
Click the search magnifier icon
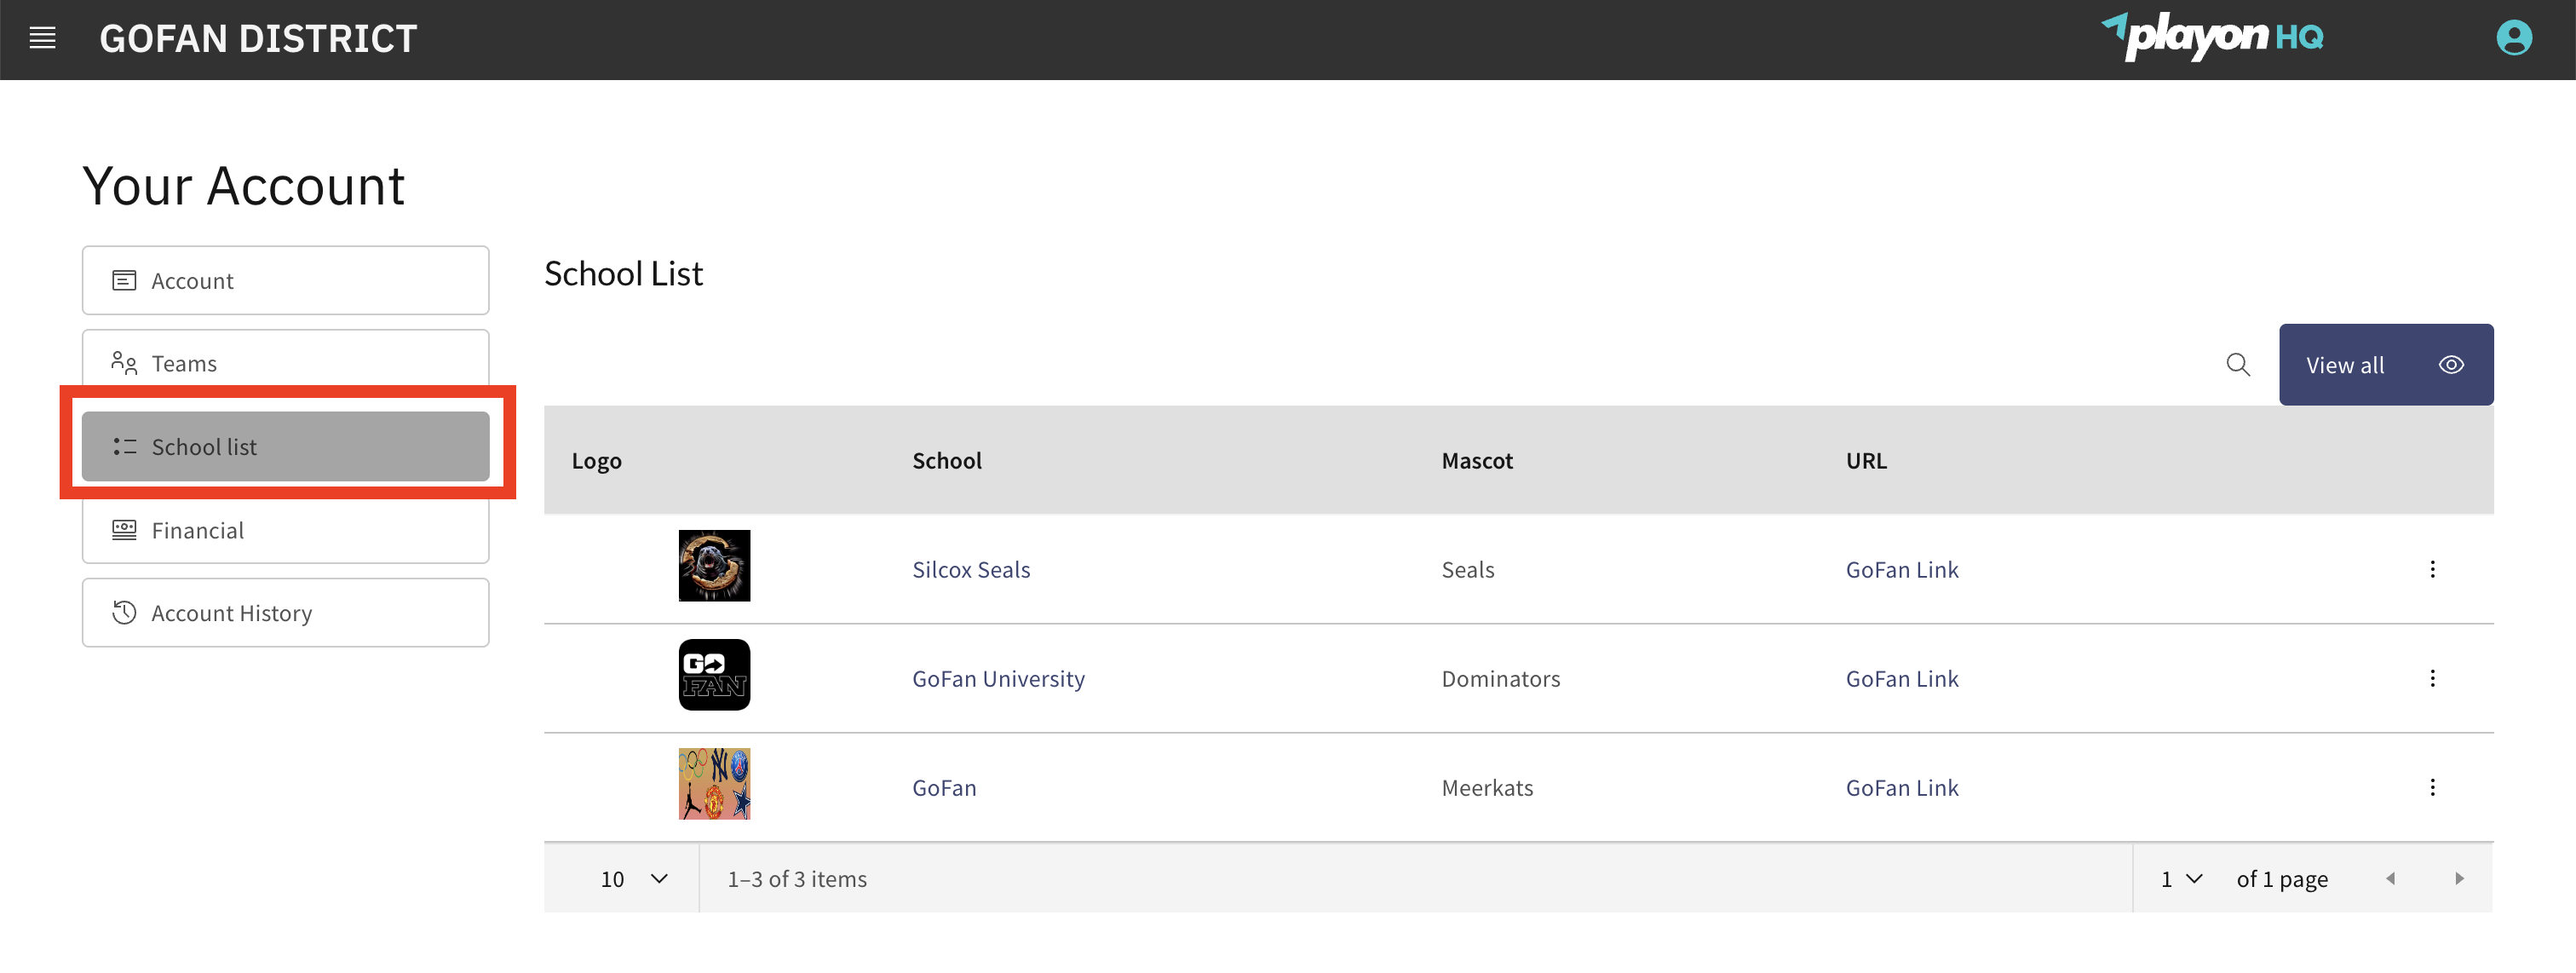pyautogui.click(x=2238, y=365)
